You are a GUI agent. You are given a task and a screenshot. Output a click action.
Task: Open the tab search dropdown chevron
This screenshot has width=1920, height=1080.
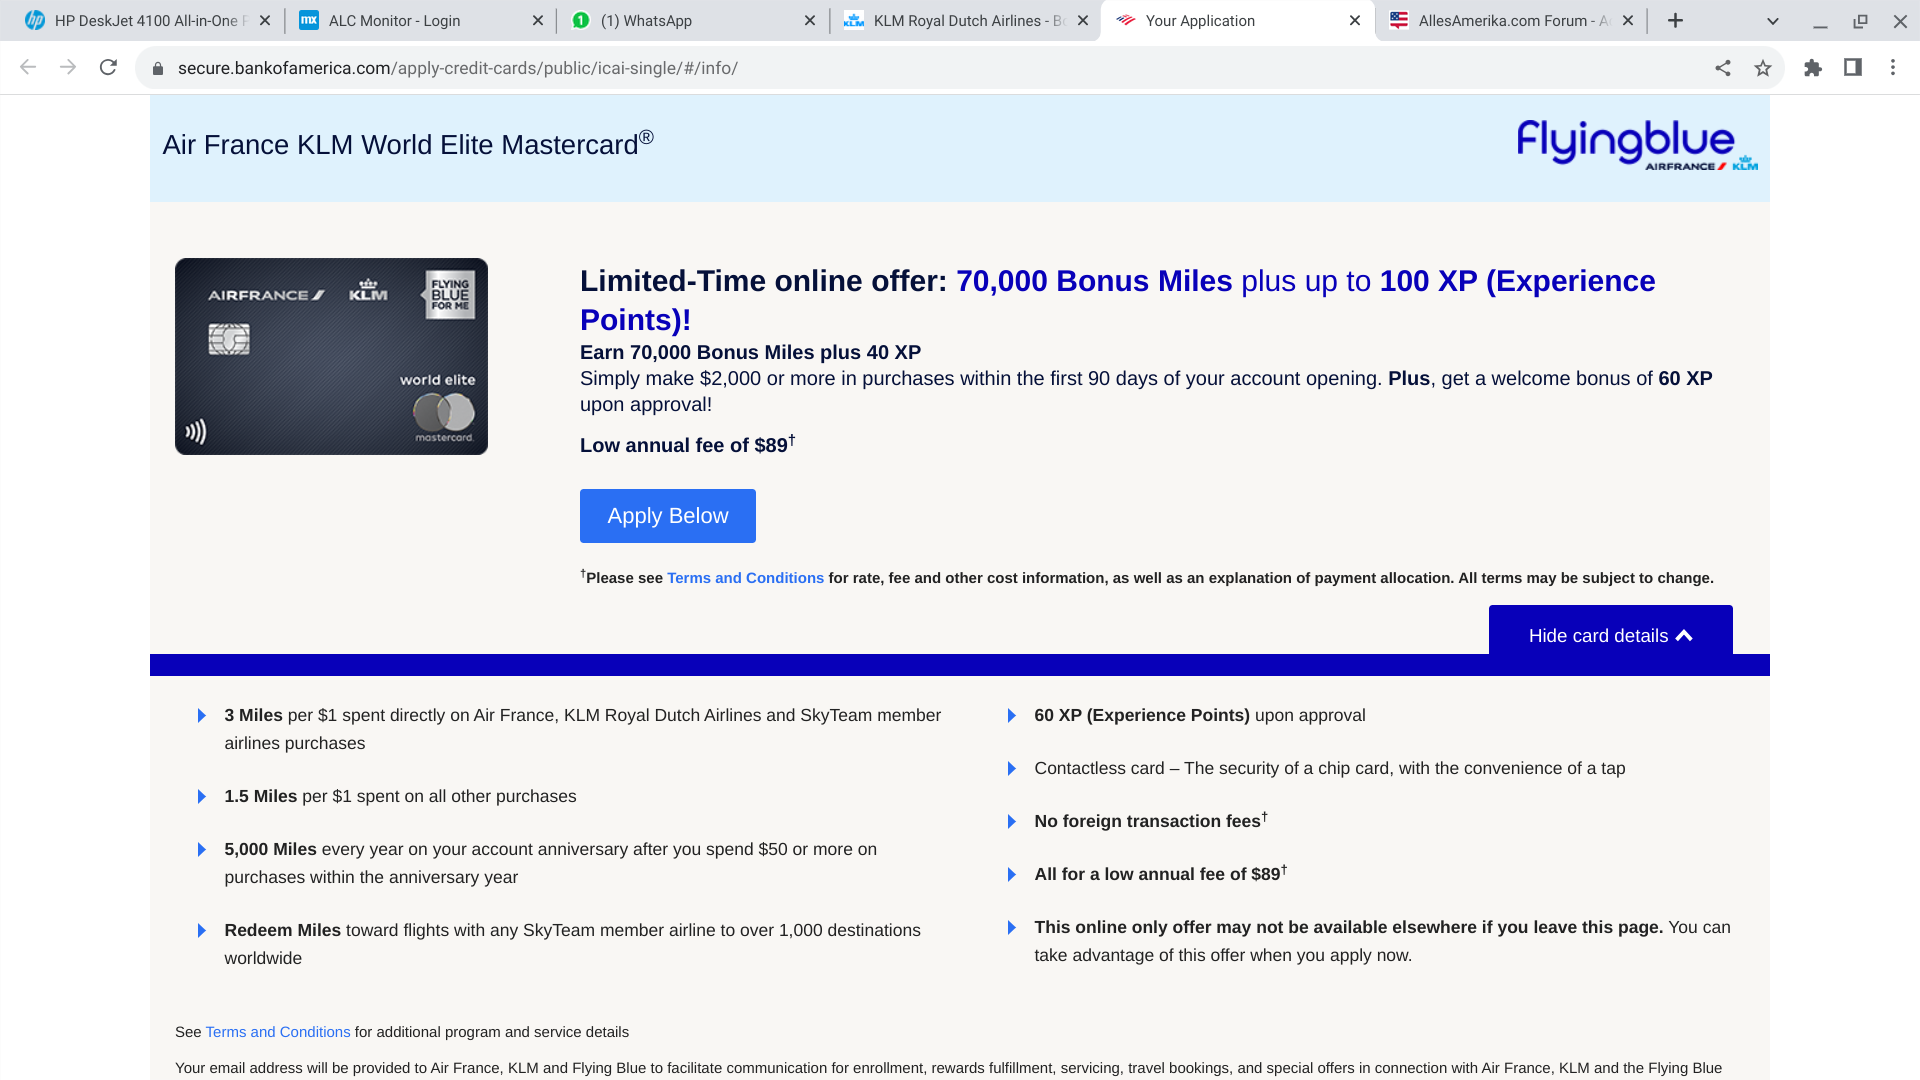pyautogui.click(x=1773, y=21)
